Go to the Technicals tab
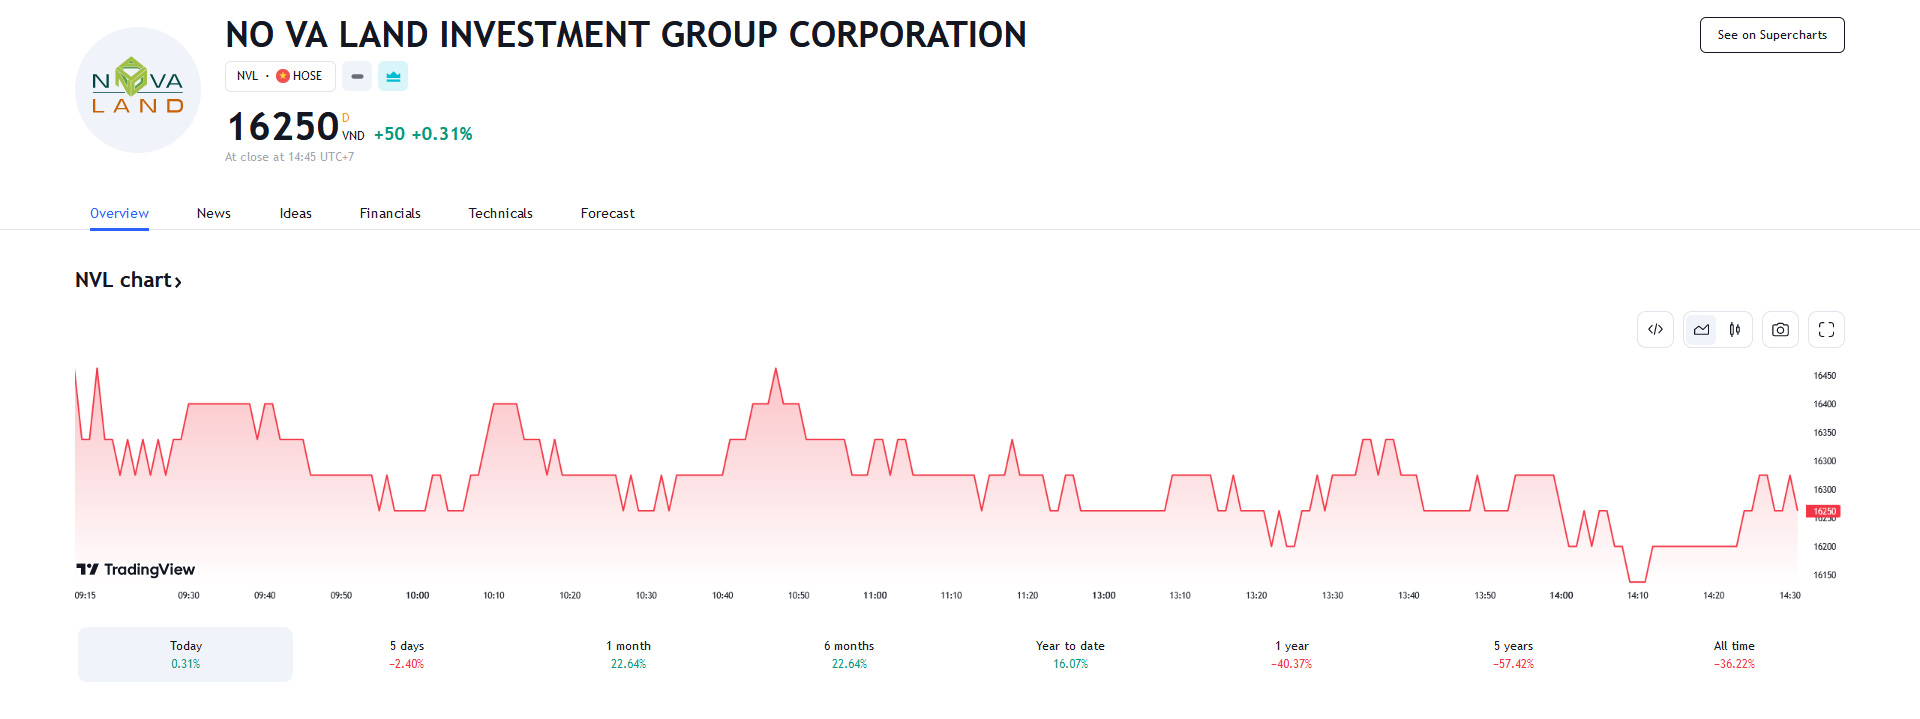The image size is (1920, 719). [x=500, y=213]
